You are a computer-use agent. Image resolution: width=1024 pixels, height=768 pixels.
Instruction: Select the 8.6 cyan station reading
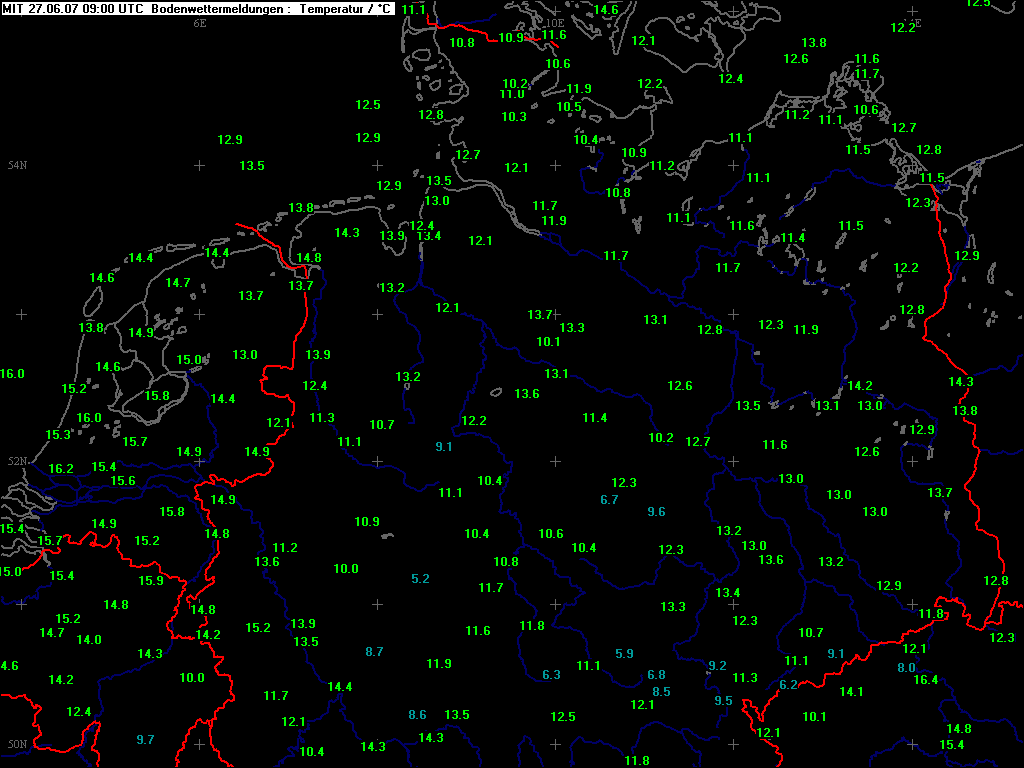pos(418,715)
